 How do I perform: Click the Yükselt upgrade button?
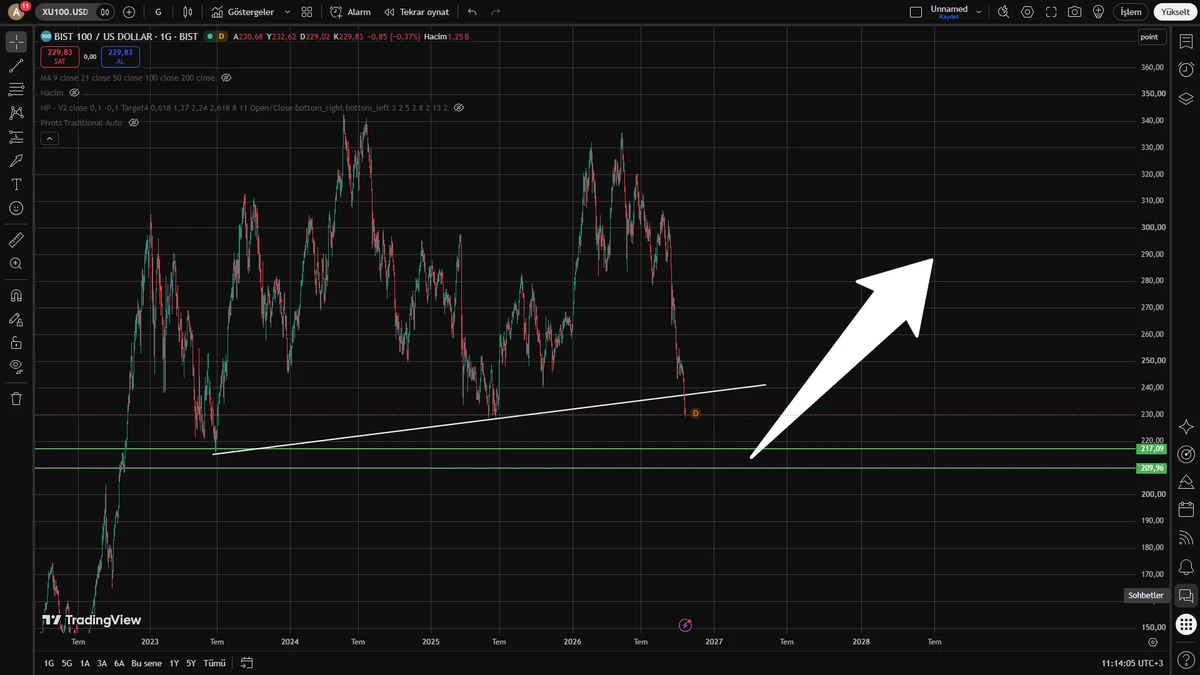click(x=1174, y=12)
